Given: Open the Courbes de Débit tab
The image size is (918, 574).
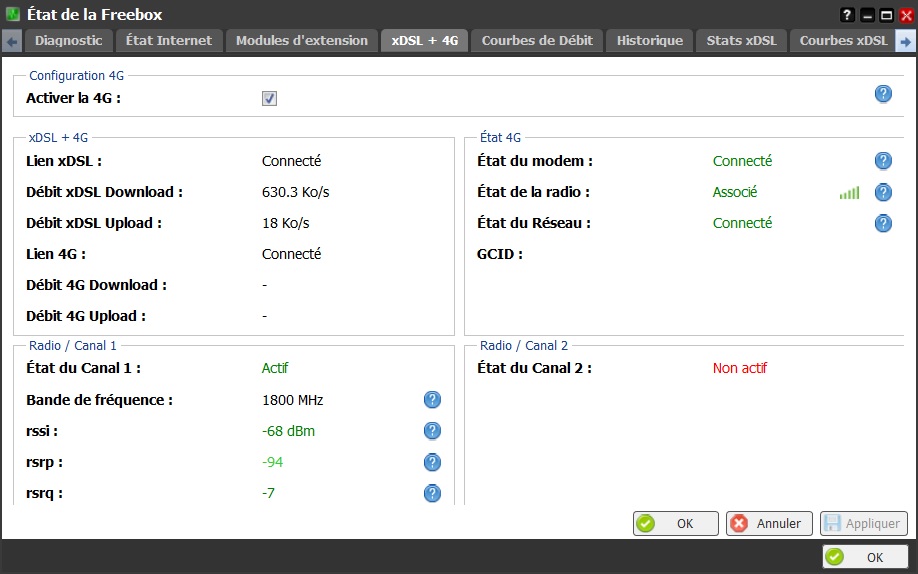Looking at the screenshot, I should [537, 40].
